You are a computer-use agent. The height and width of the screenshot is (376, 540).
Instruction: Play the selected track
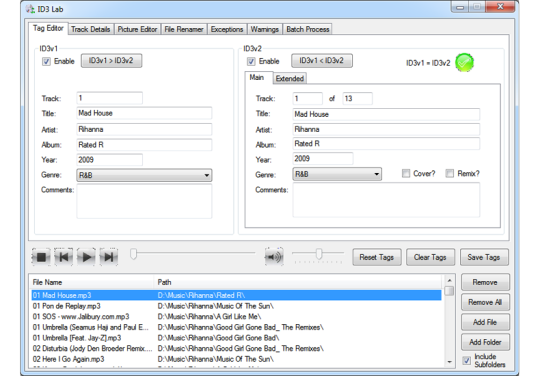pos(86,257)
